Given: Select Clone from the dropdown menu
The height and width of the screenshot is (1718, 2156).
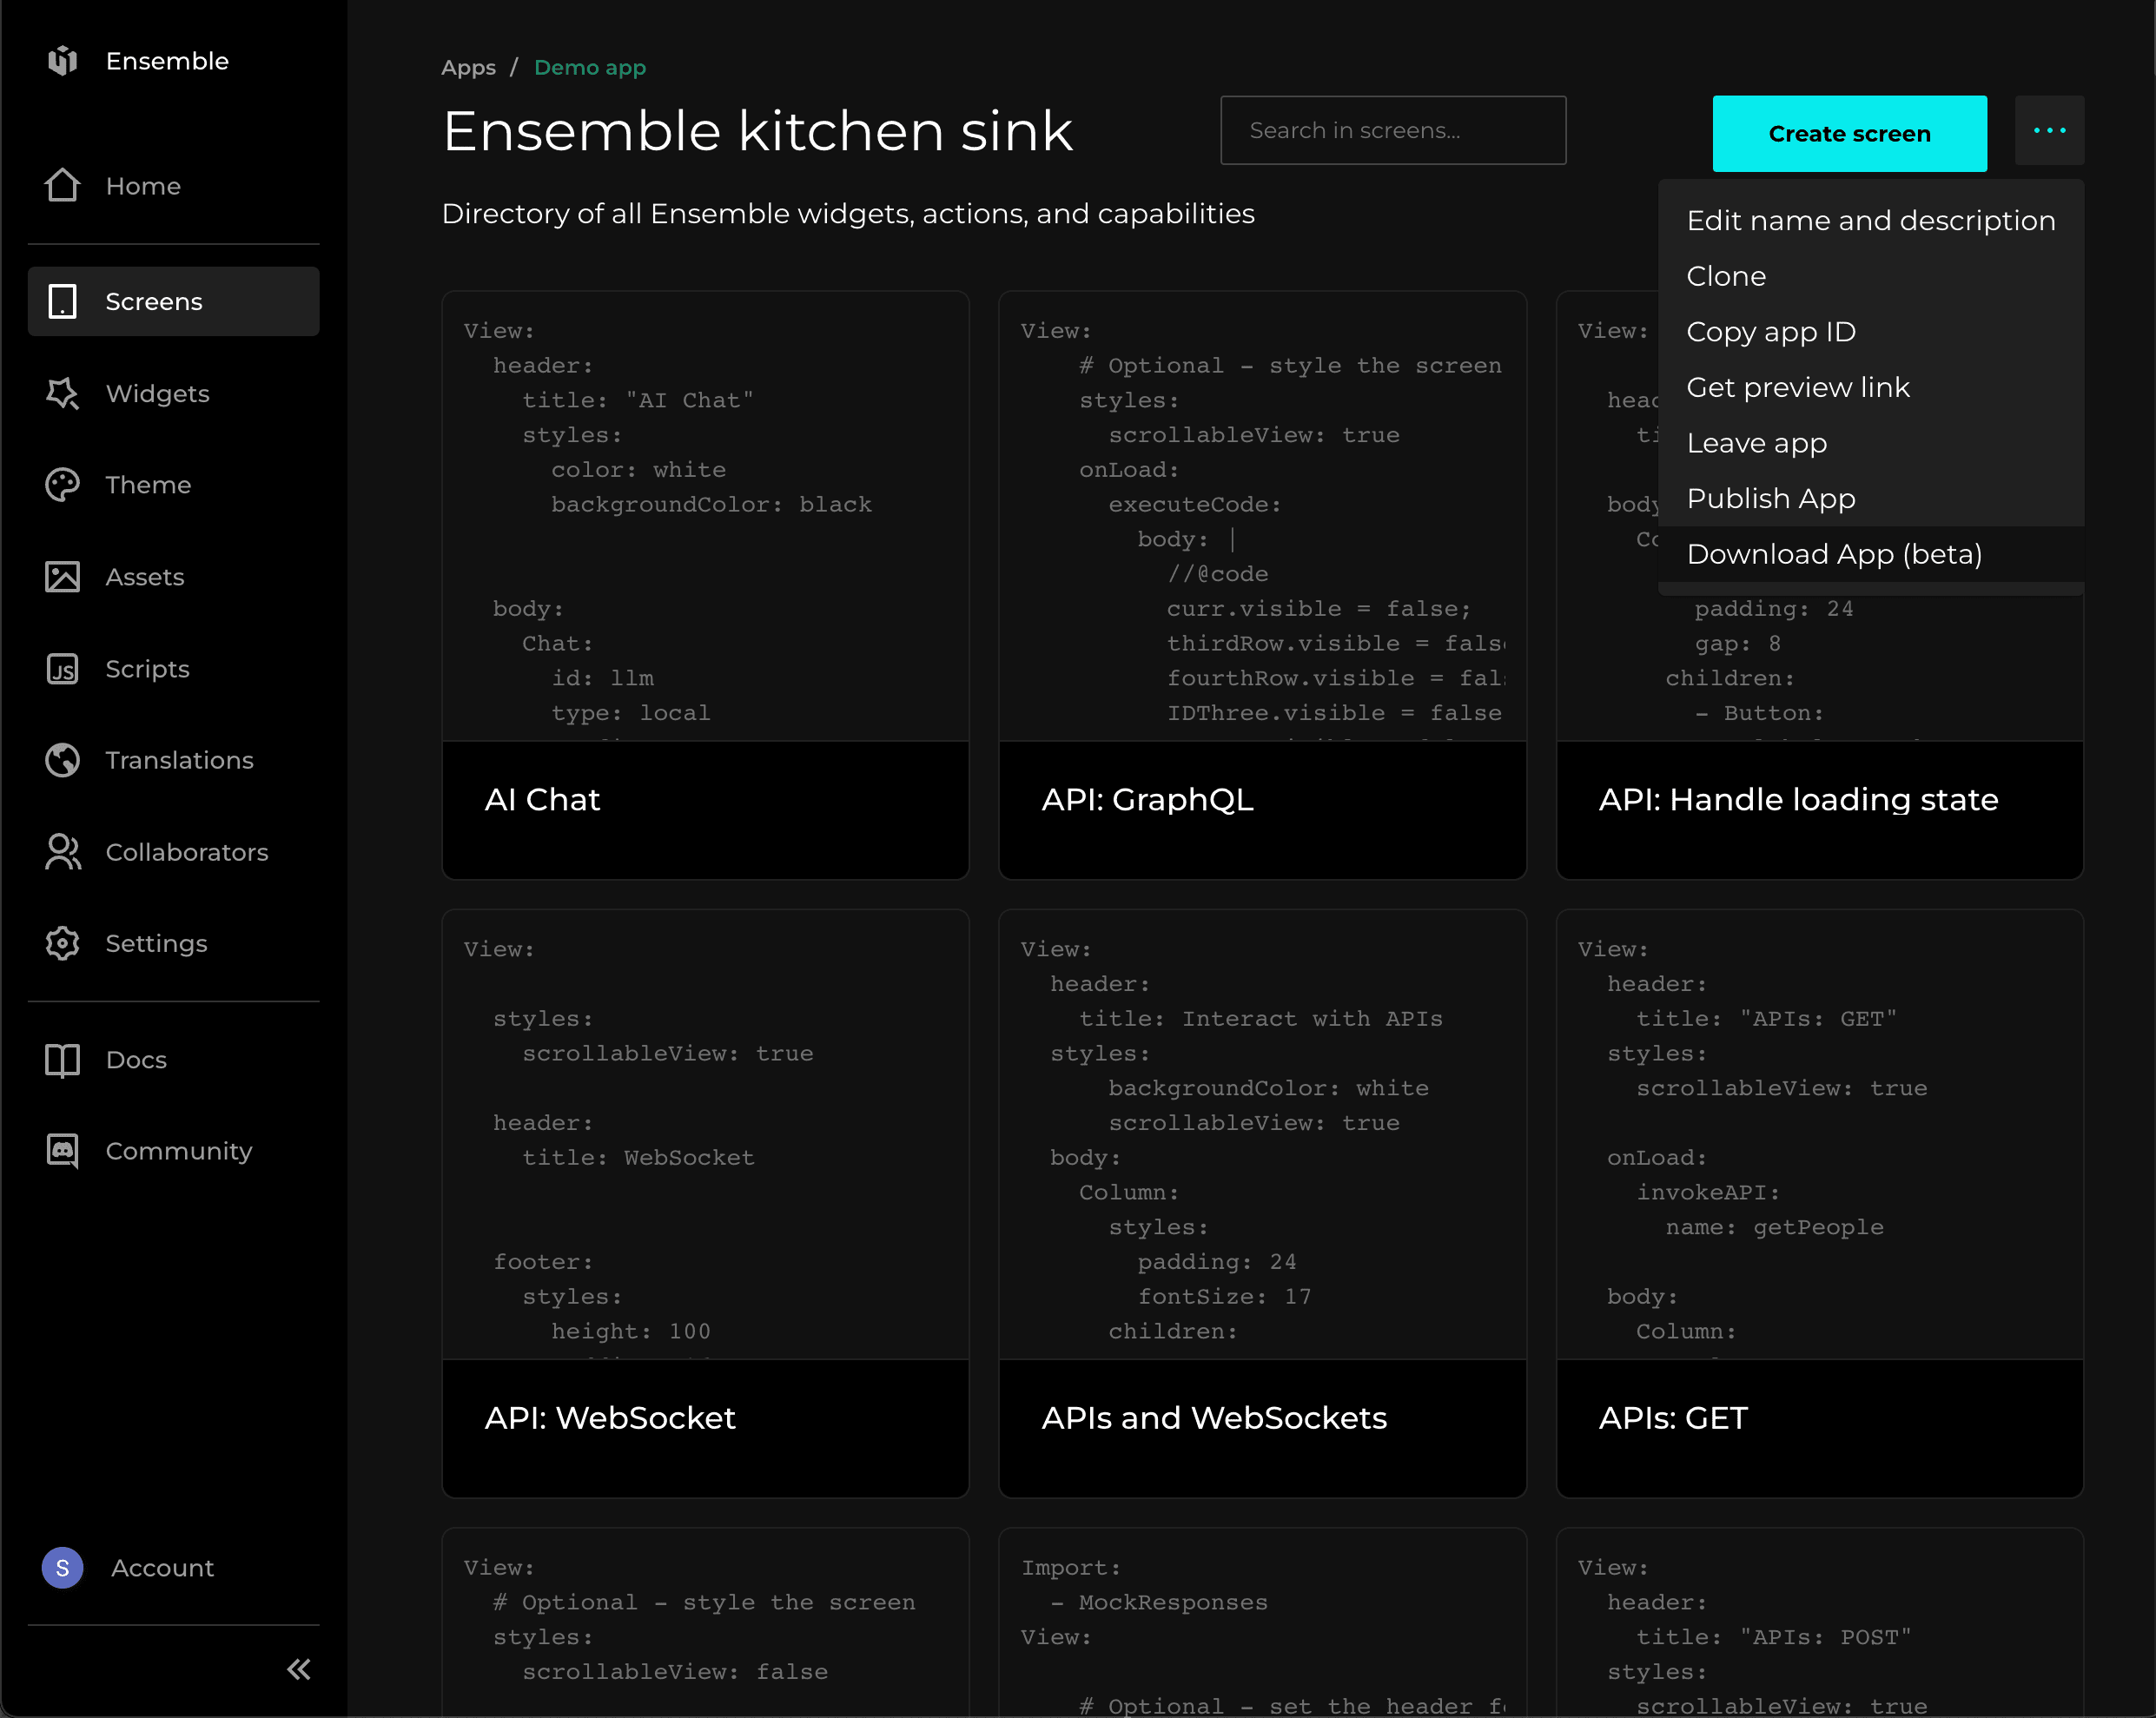Looking at the screenshot, I should [1725, 276].
